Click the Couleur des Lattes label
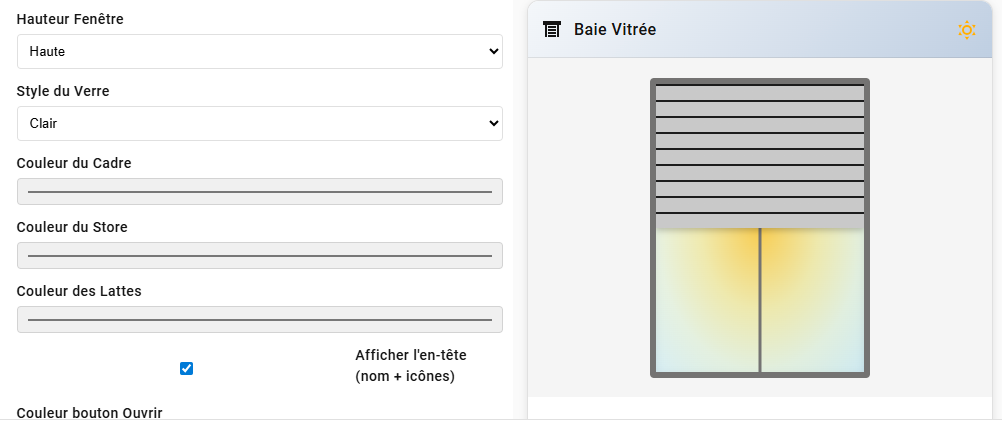 pos(78,291)
